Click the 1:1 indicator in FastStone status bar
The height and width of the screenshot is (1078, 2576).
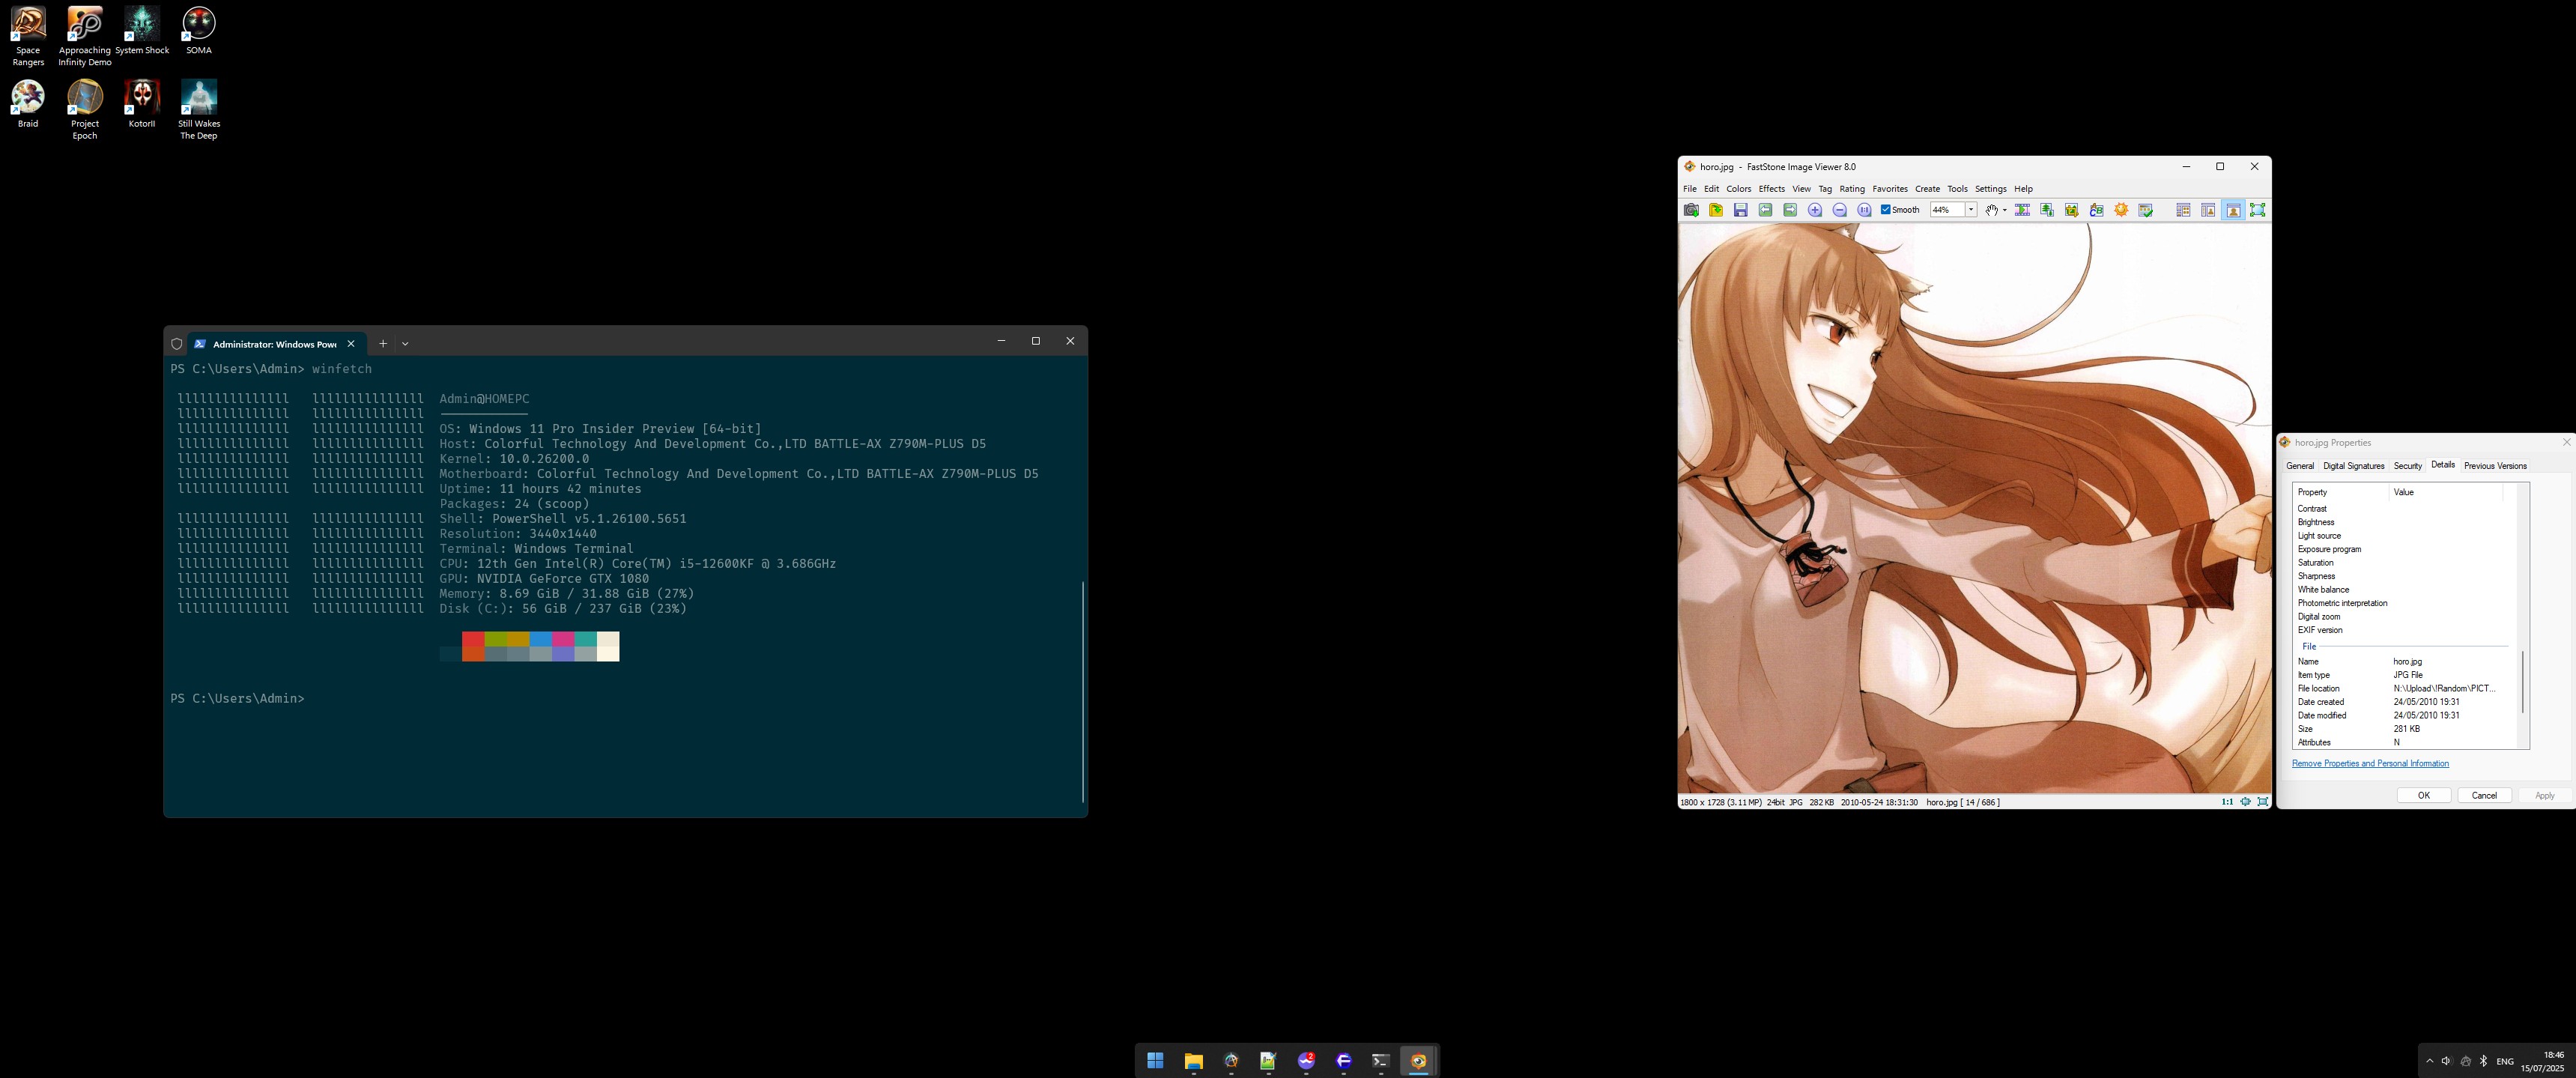(2227, 802)
